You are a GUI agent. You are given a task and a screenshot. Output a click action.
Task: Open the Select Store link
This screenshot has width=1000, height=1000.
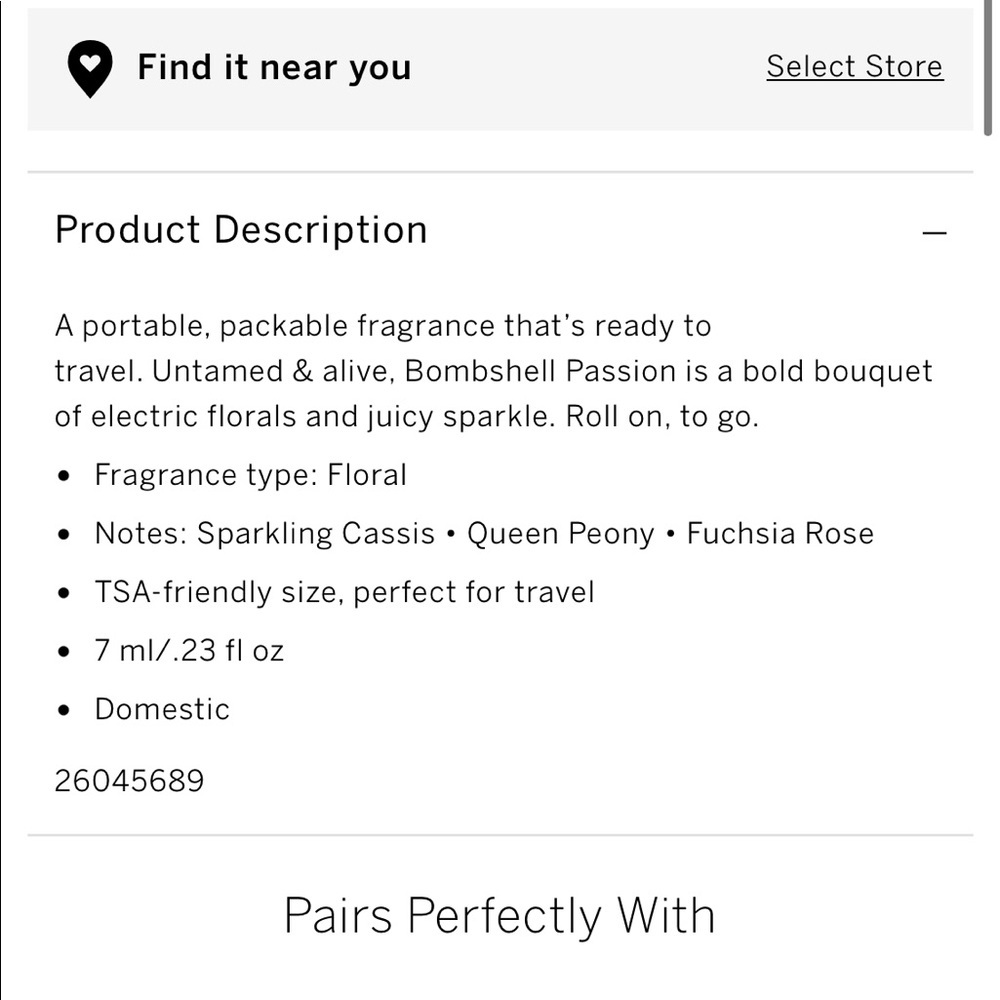(855, 66)
